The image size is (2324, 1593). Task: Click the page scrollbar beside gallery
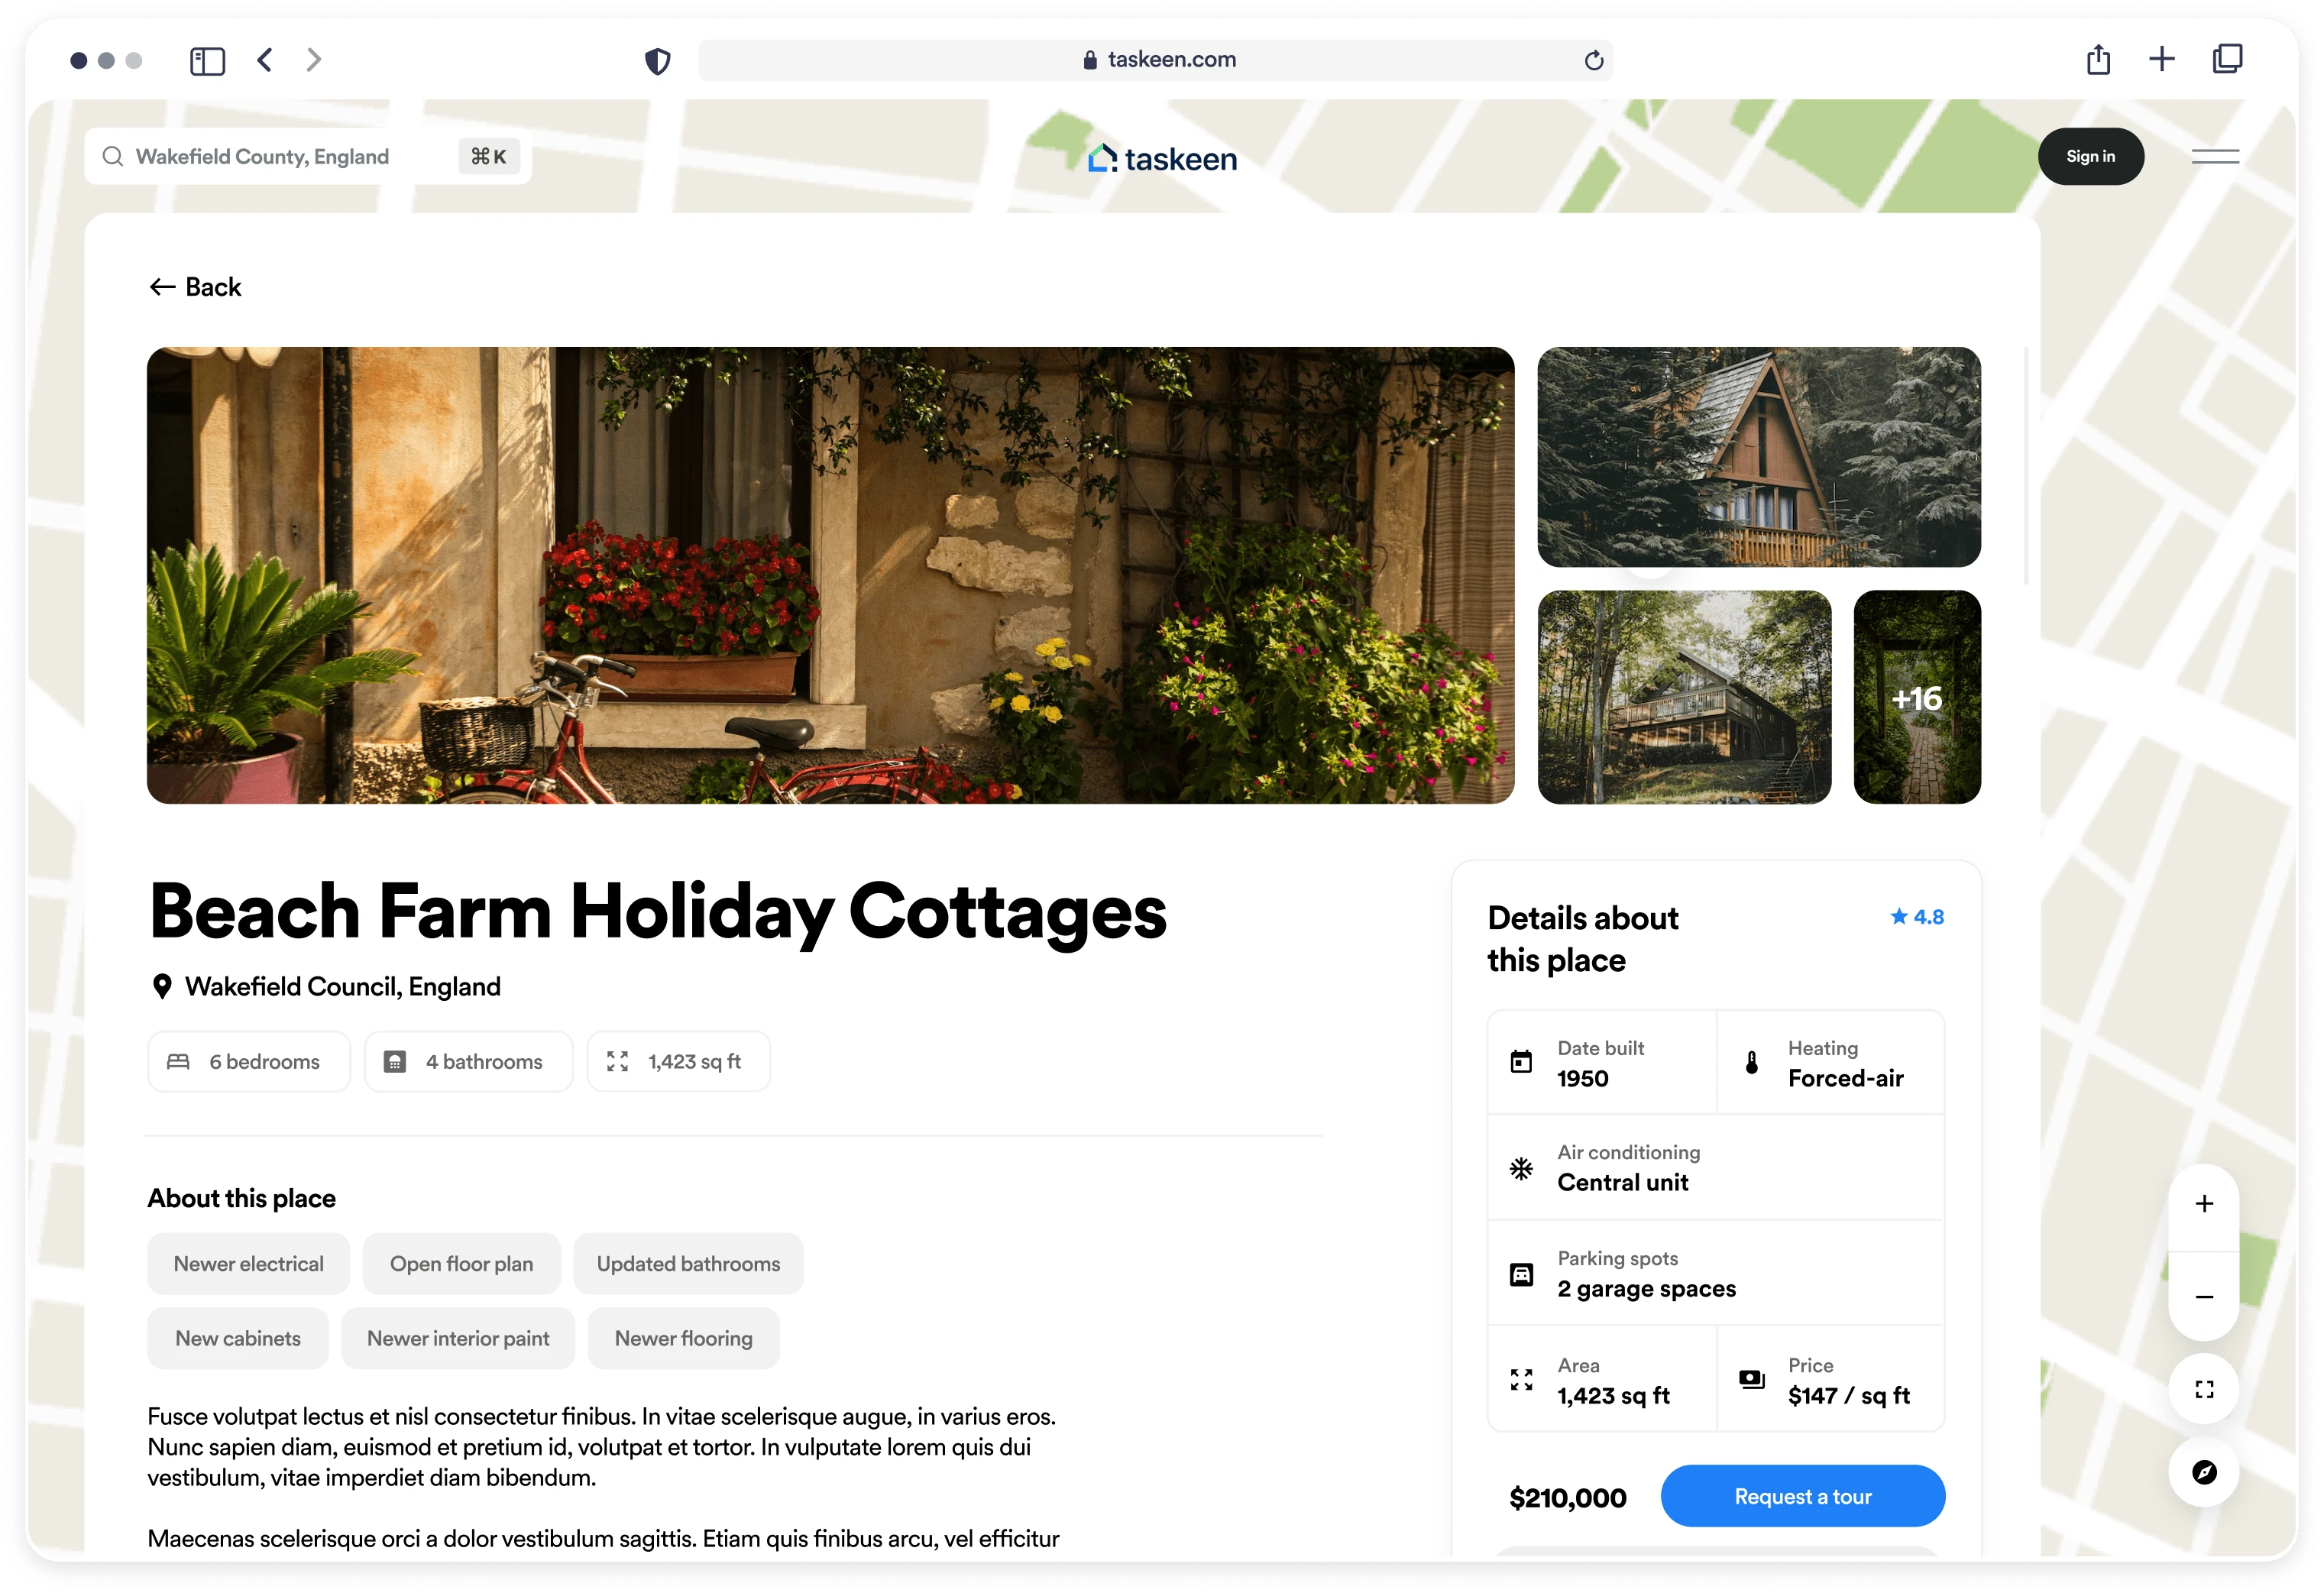(2026, 465)
